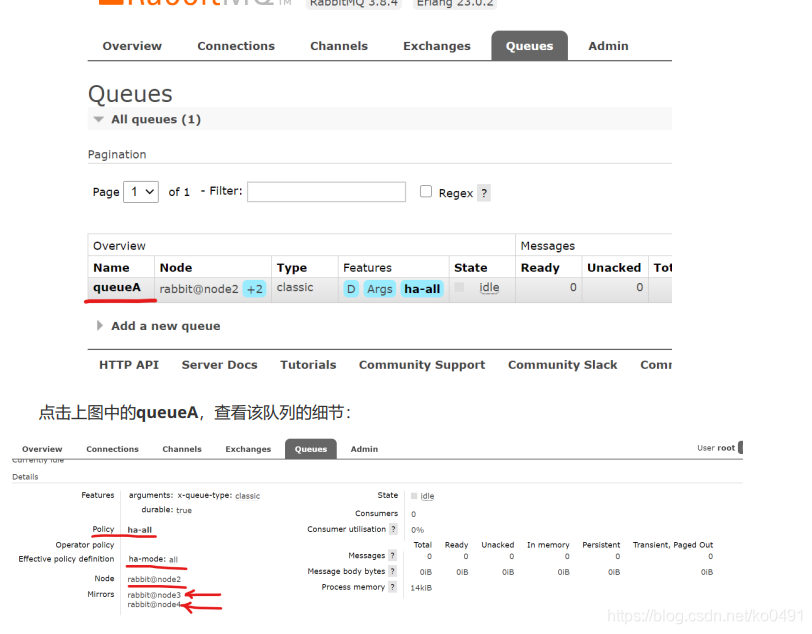Open the HTTP API footer link
Image resolution: width=812 pixels, height=634 pixels.
tap(129, 365)
